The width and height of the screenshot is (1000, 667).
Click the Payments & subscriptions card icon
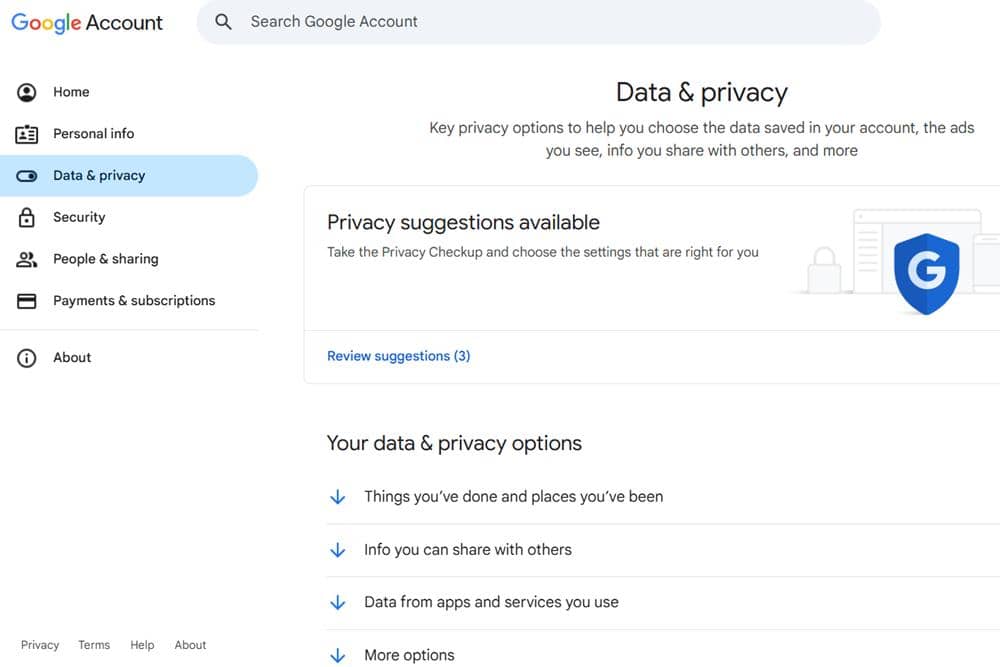click(x=26, y=300)
